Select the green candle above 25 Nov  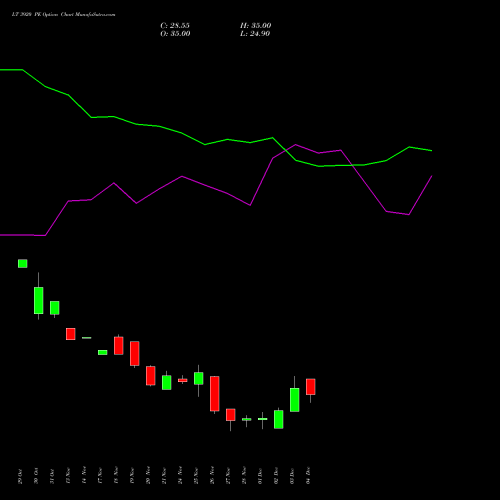pos(199,378)
